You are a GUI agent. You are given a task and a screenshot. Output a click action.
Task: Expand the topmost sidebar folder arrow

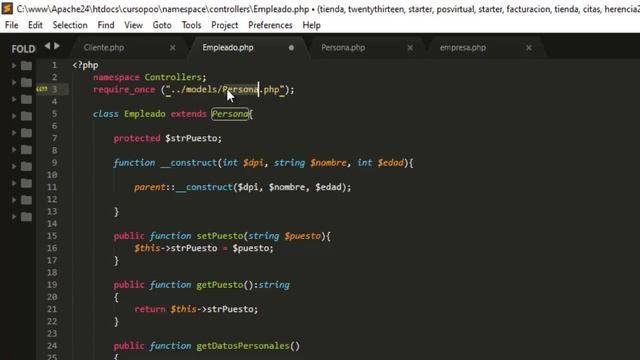click(14, 65)
